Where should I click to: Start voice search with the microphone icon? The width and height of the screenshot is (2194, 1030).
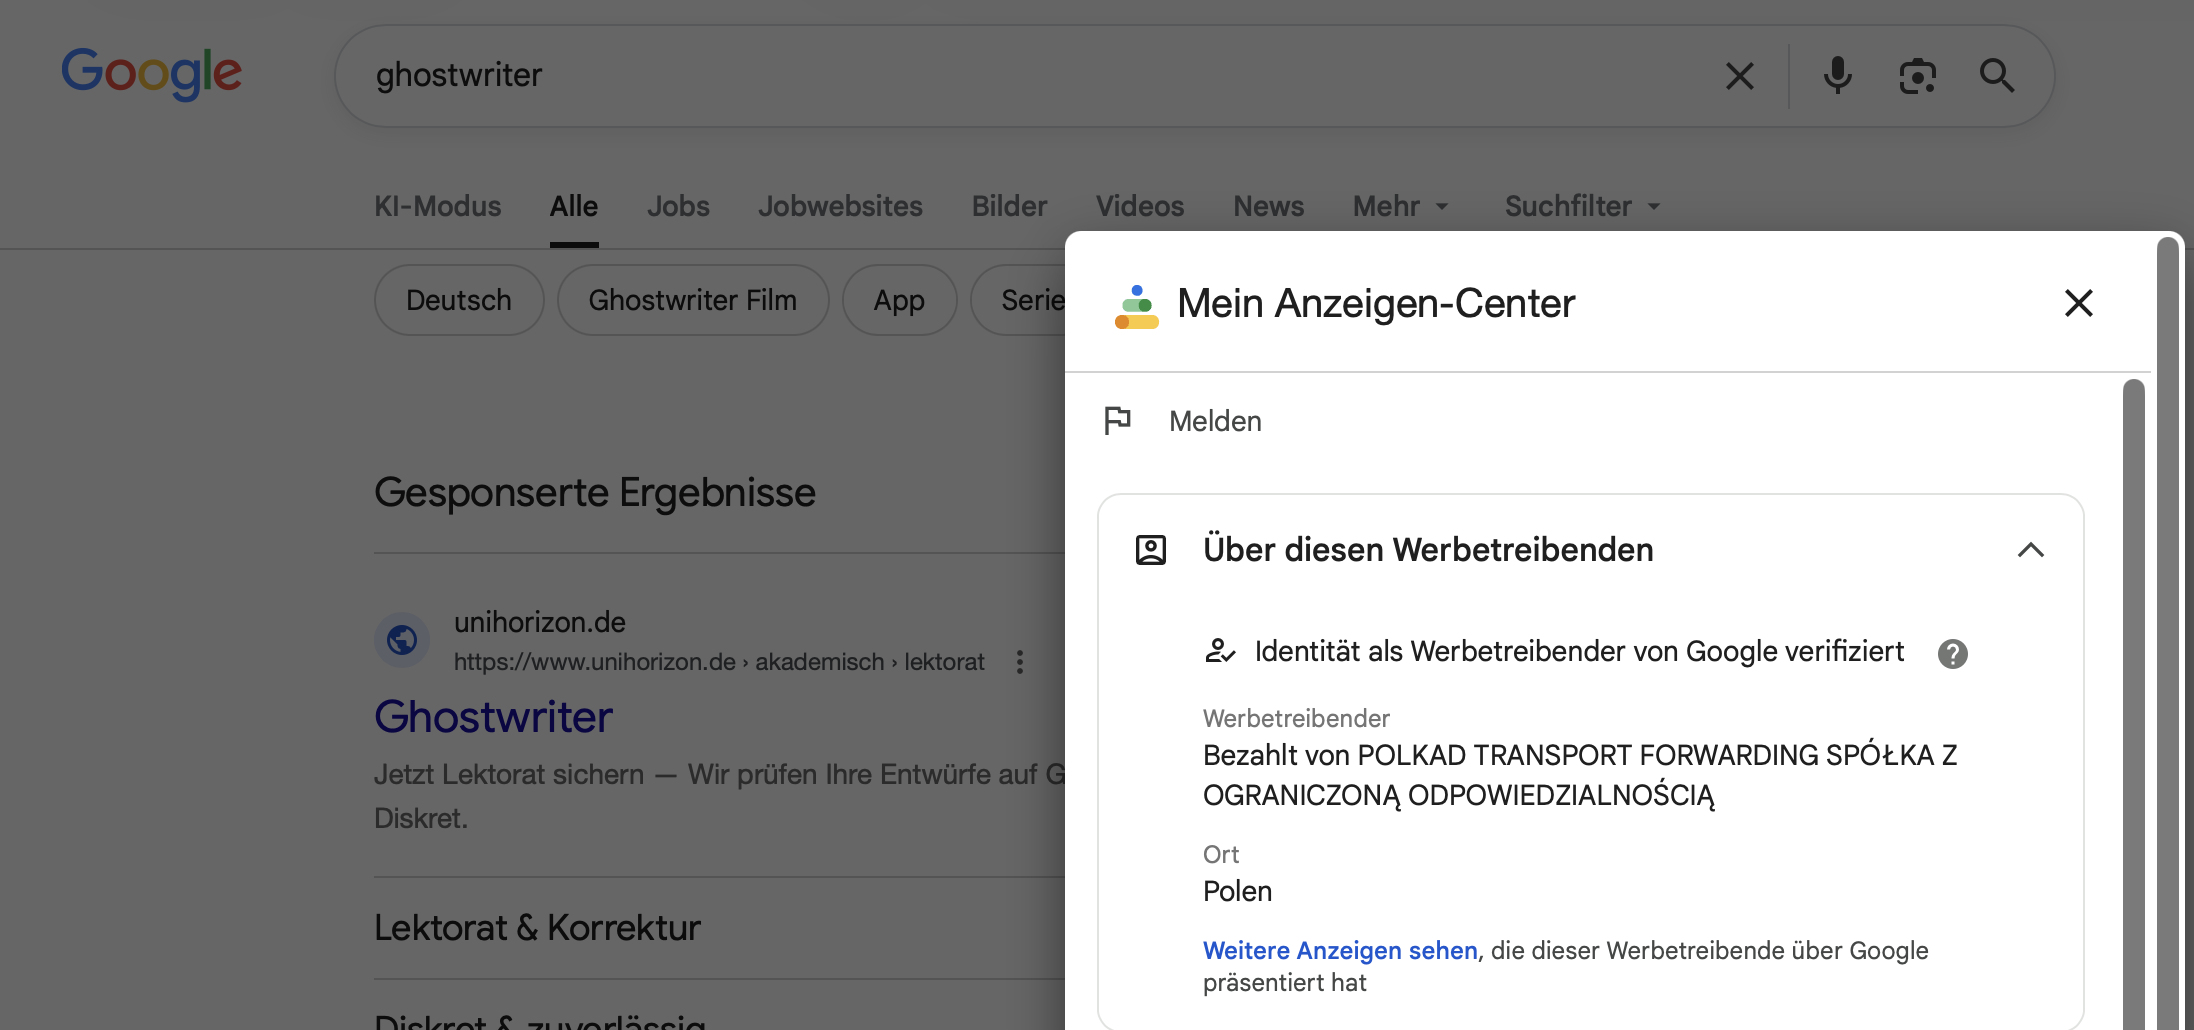1837,76
